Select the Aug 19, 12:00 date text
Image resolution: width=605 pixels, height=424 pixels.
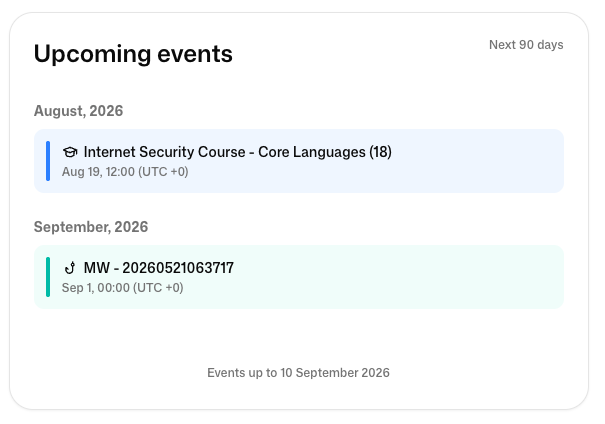pyautogui.click(x=98, y=172)
